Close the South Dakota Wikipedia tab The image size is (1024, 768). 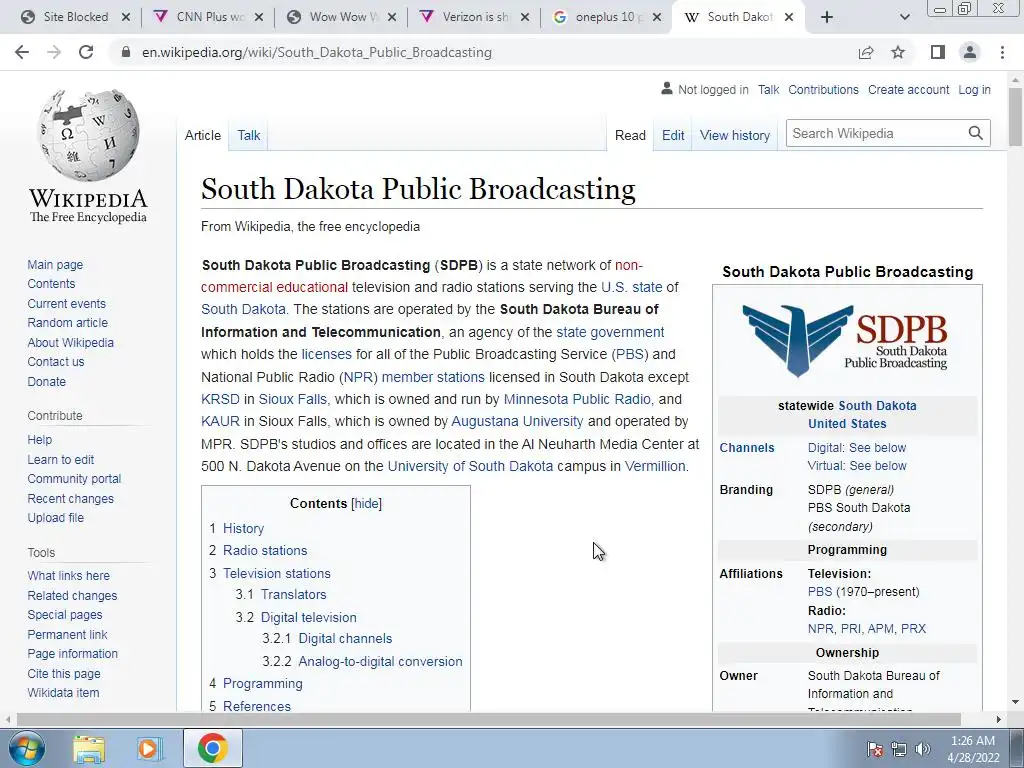(x=789, y=18)
